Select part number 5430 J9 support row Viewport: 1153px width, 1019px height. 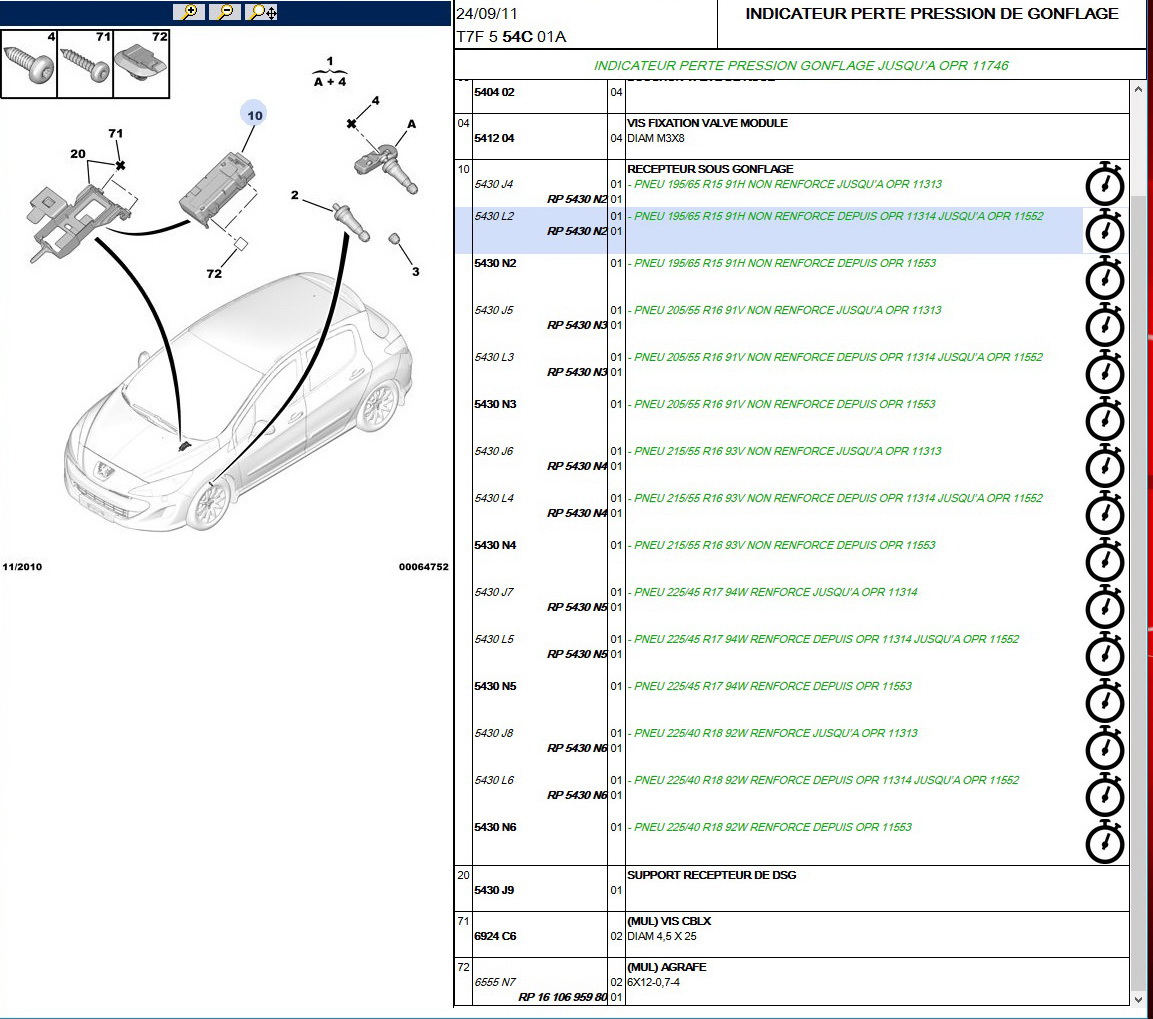[x=494, y=890]
